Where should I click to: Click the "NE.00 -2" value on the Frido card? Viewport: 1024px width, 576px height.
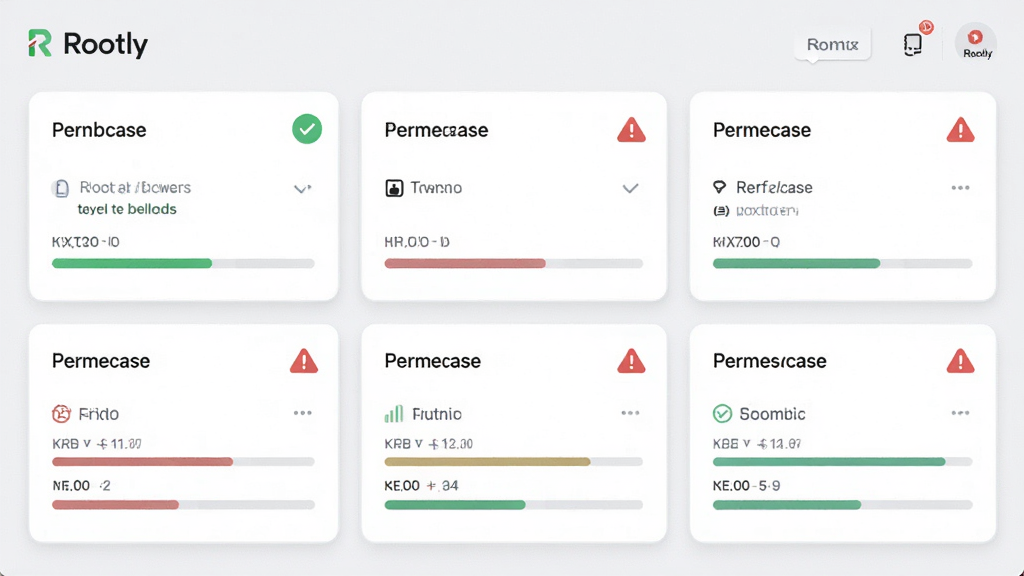tap(82, 486)
